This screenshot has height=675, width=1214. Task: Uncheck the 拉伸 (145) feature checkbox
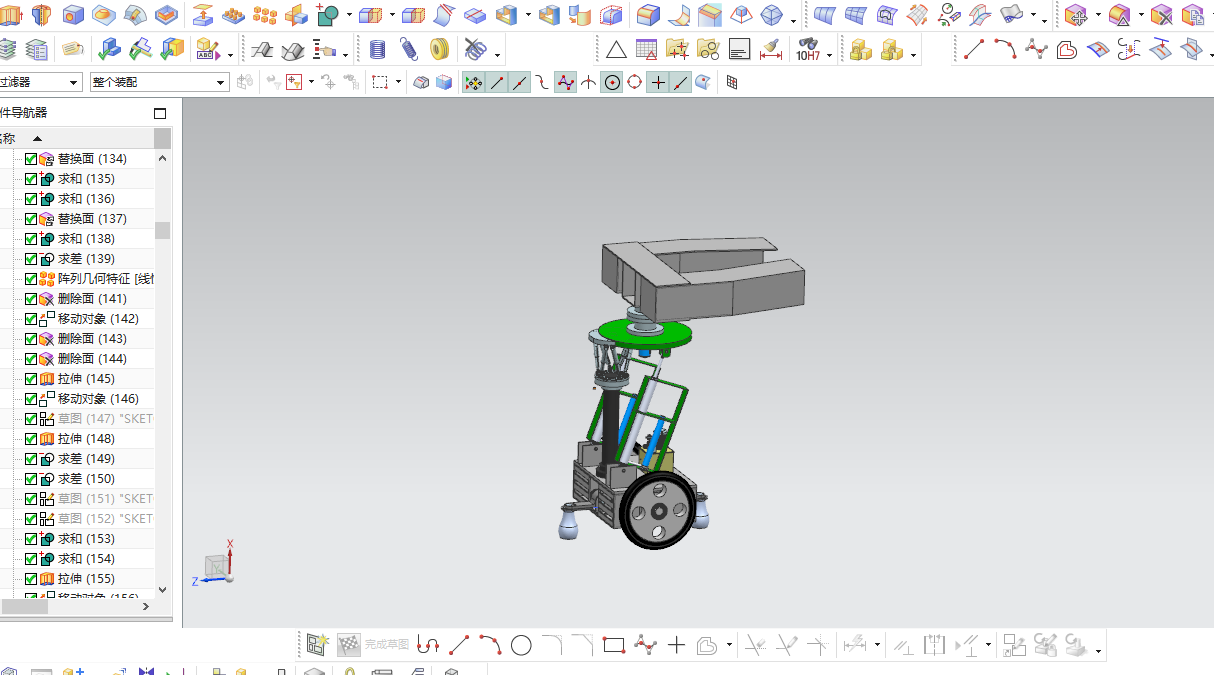31,379
